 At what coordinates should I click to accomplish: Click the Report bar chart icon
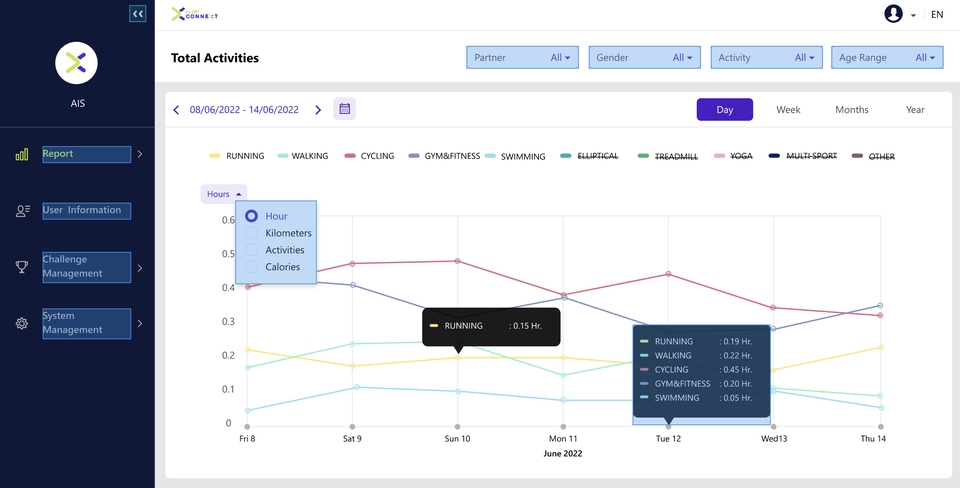(x=21, y=154)
